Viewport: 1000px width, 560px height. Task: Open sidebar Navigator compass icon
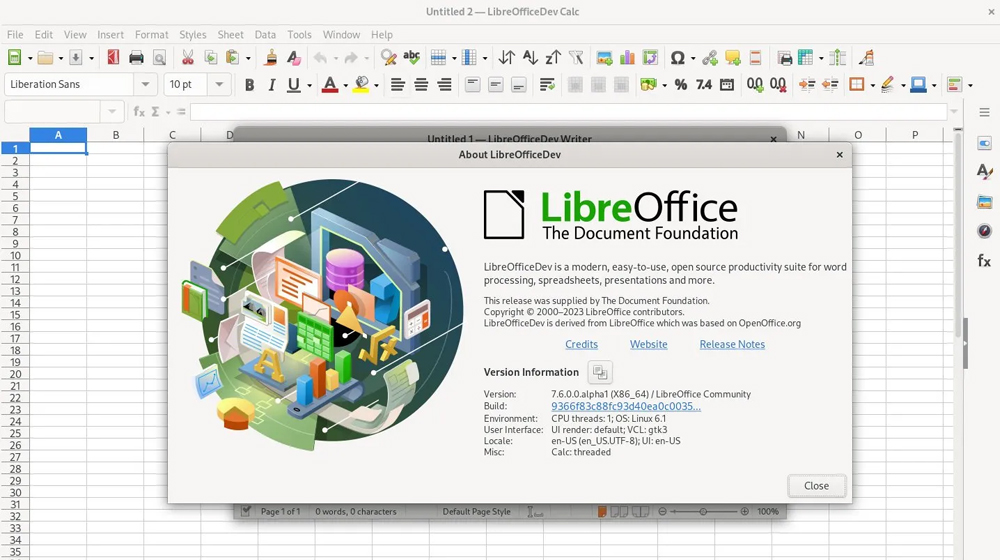984,231
